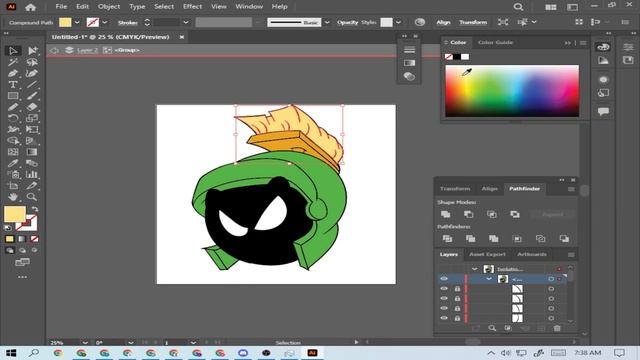Select the Hand tool
Image resolution: width=640 pixels, height=360 pixels.
click(x=13, y=197)
